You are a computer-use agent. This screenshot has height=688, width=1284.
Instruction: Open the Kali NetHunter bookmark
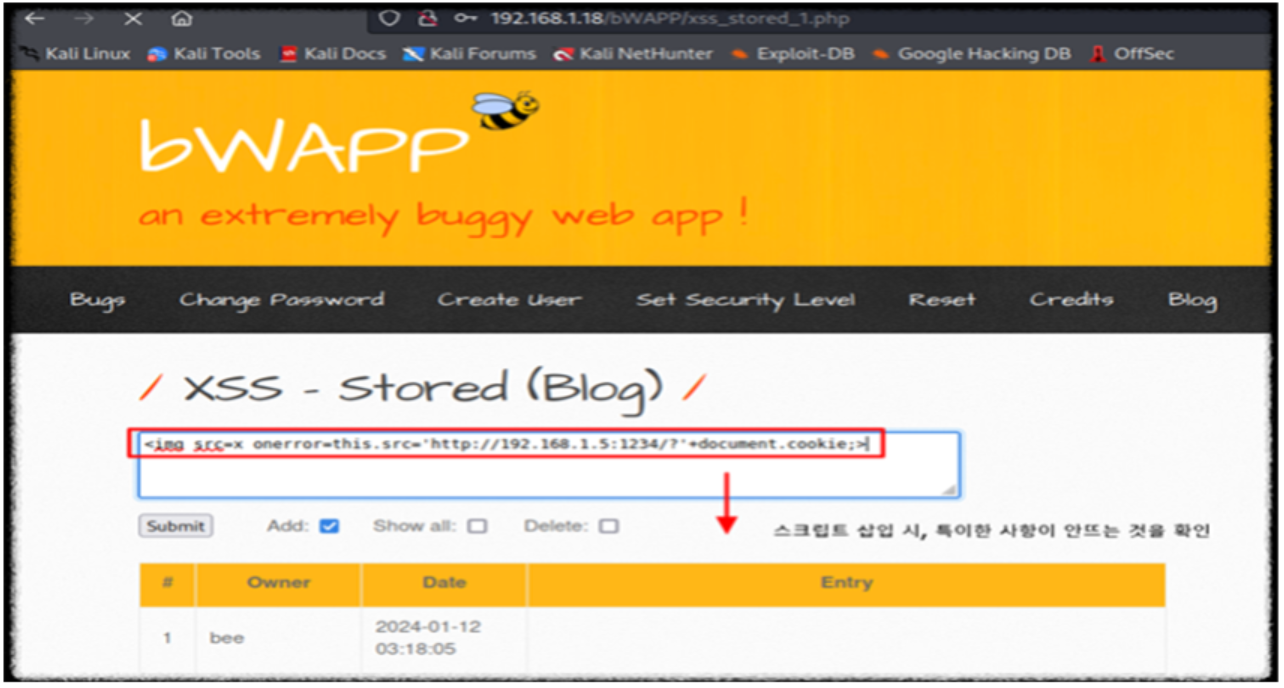point(634,54)
